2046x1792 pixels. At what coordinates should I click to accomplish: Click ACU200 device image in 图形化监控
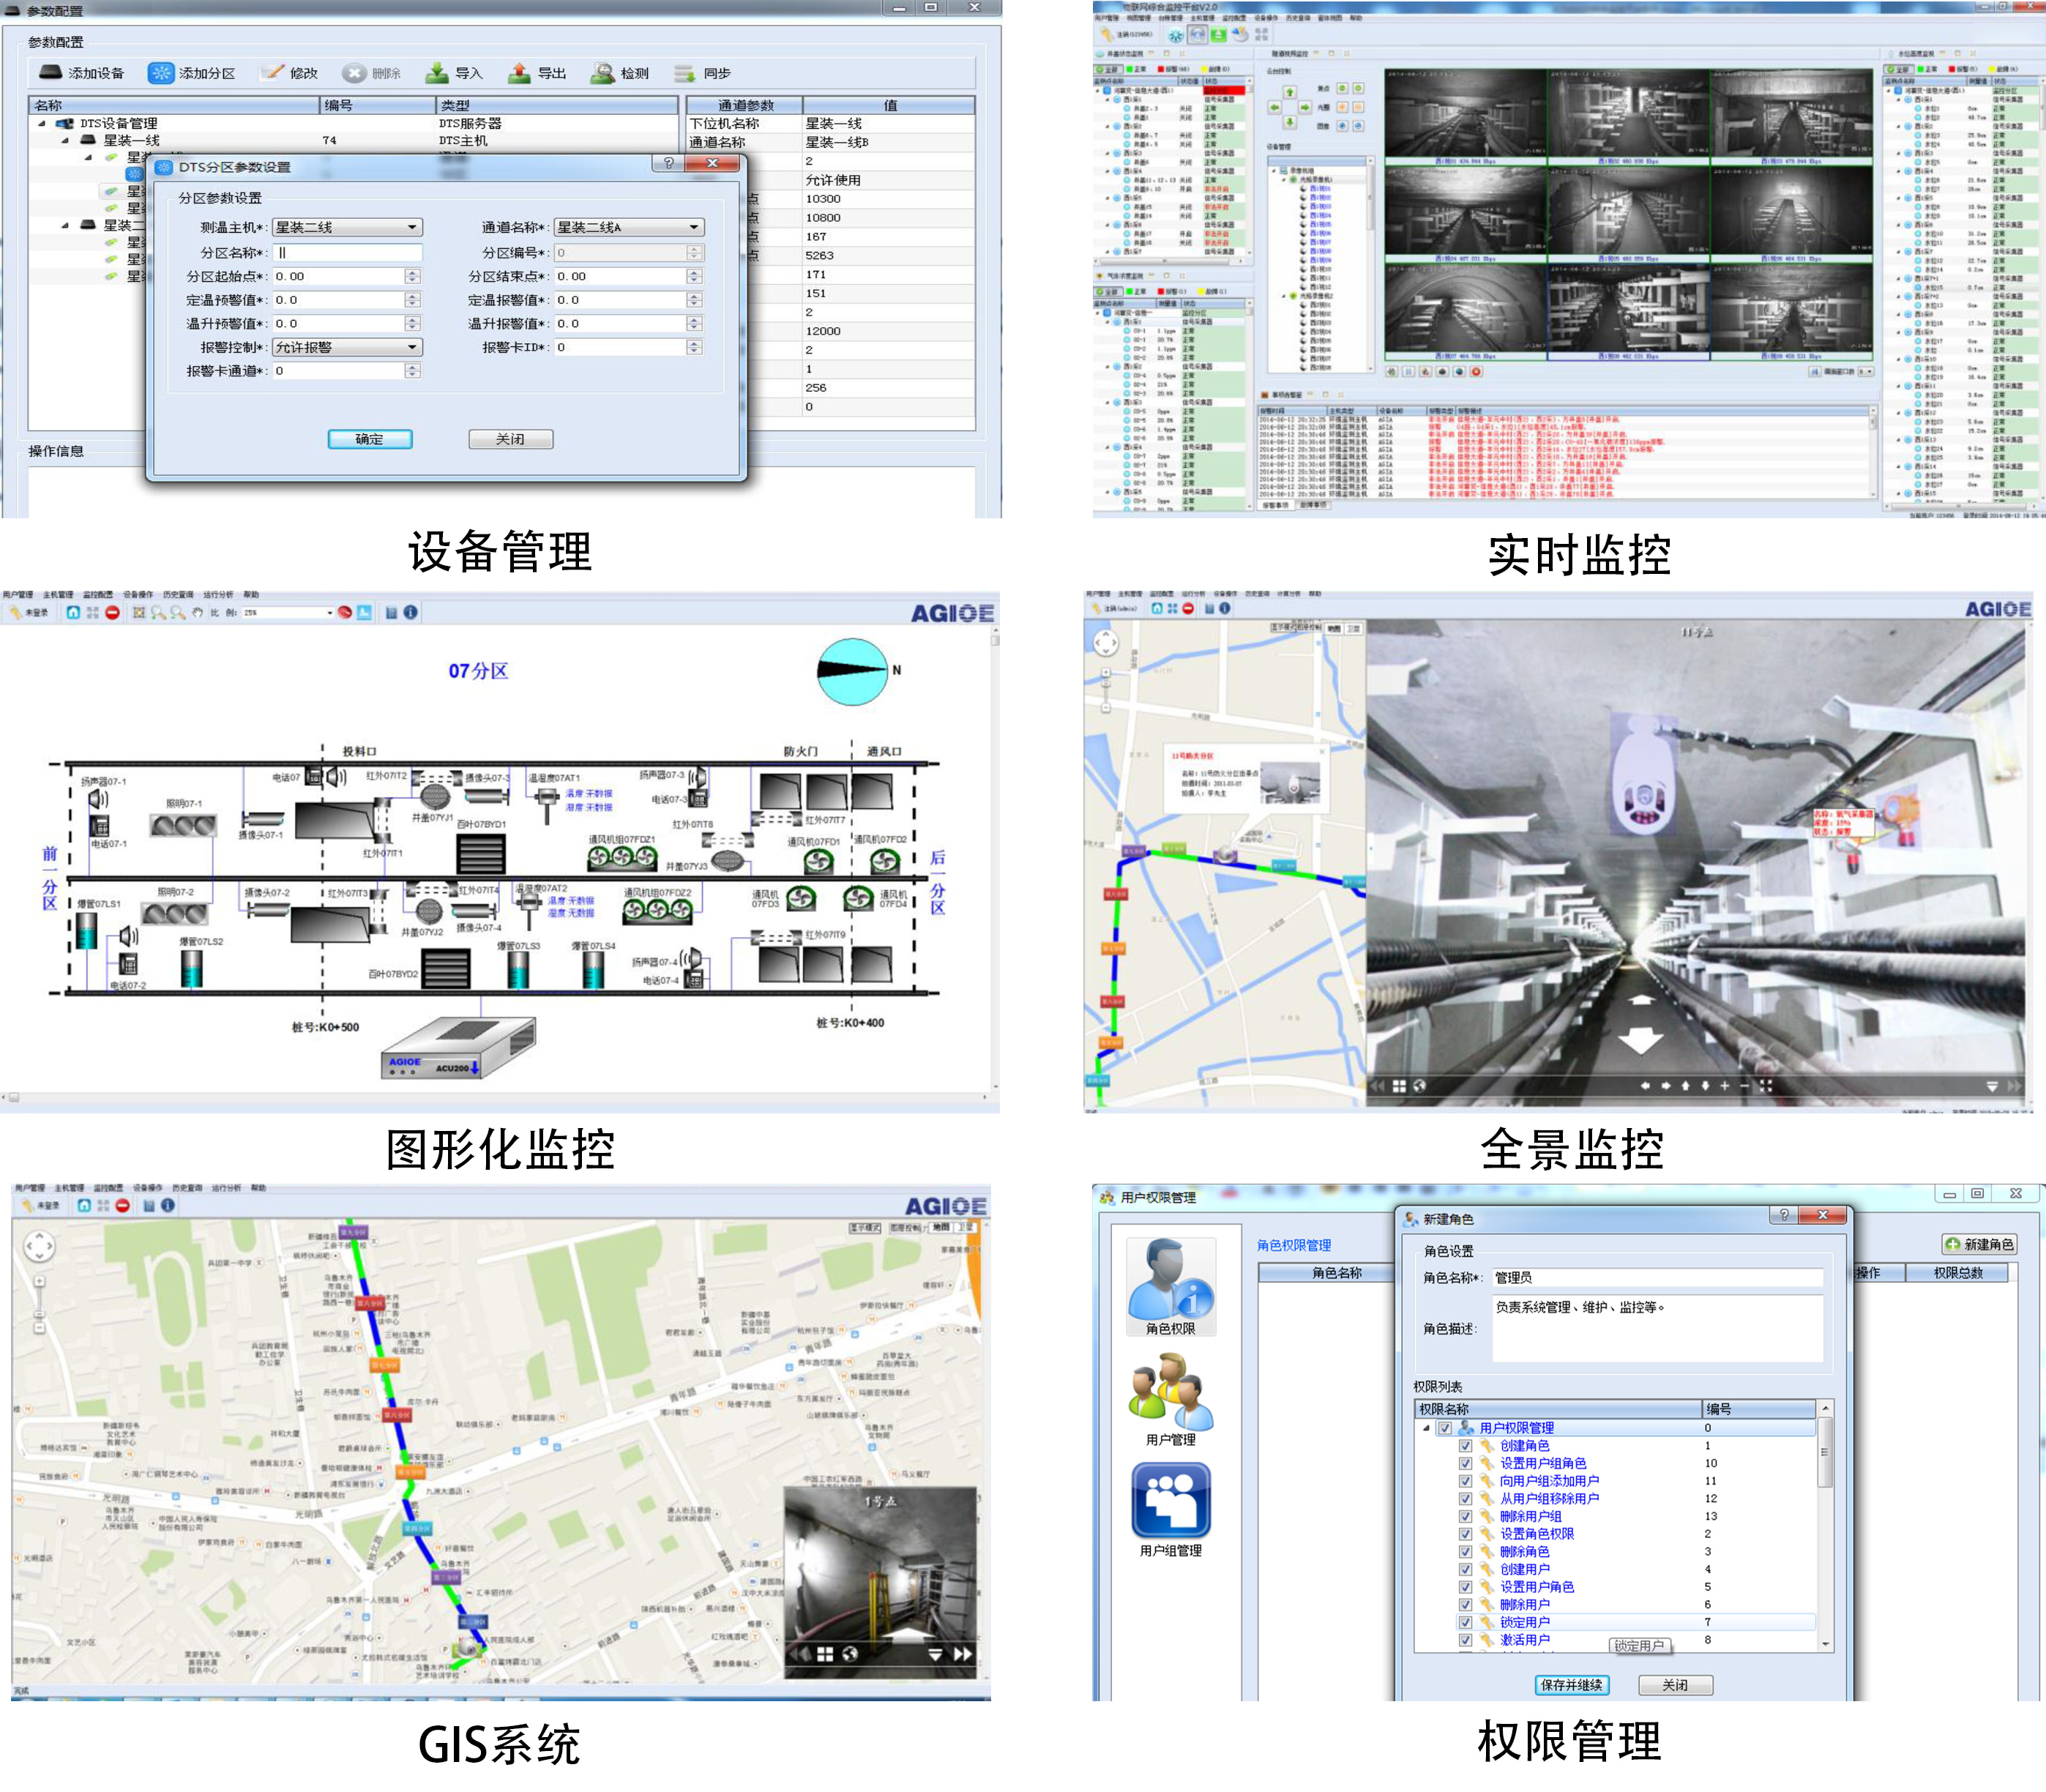458,1048
